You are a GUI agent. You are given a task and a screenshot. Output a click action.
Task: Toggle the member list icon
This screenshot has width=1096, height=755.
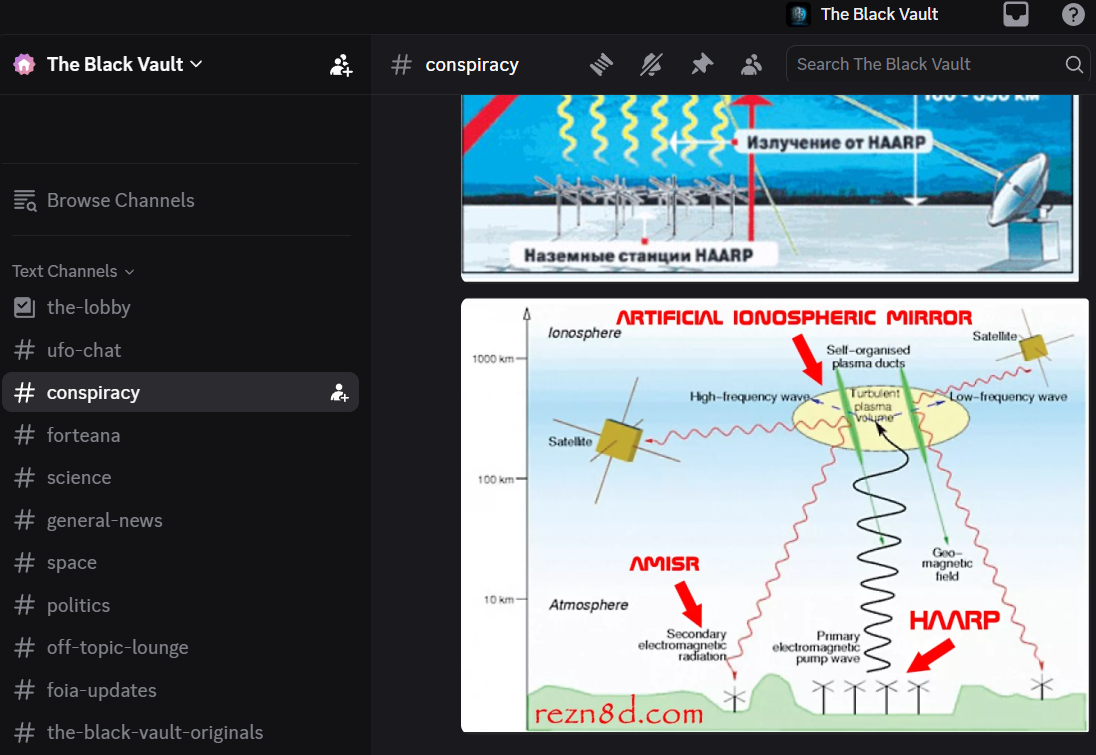coord(751,64)
